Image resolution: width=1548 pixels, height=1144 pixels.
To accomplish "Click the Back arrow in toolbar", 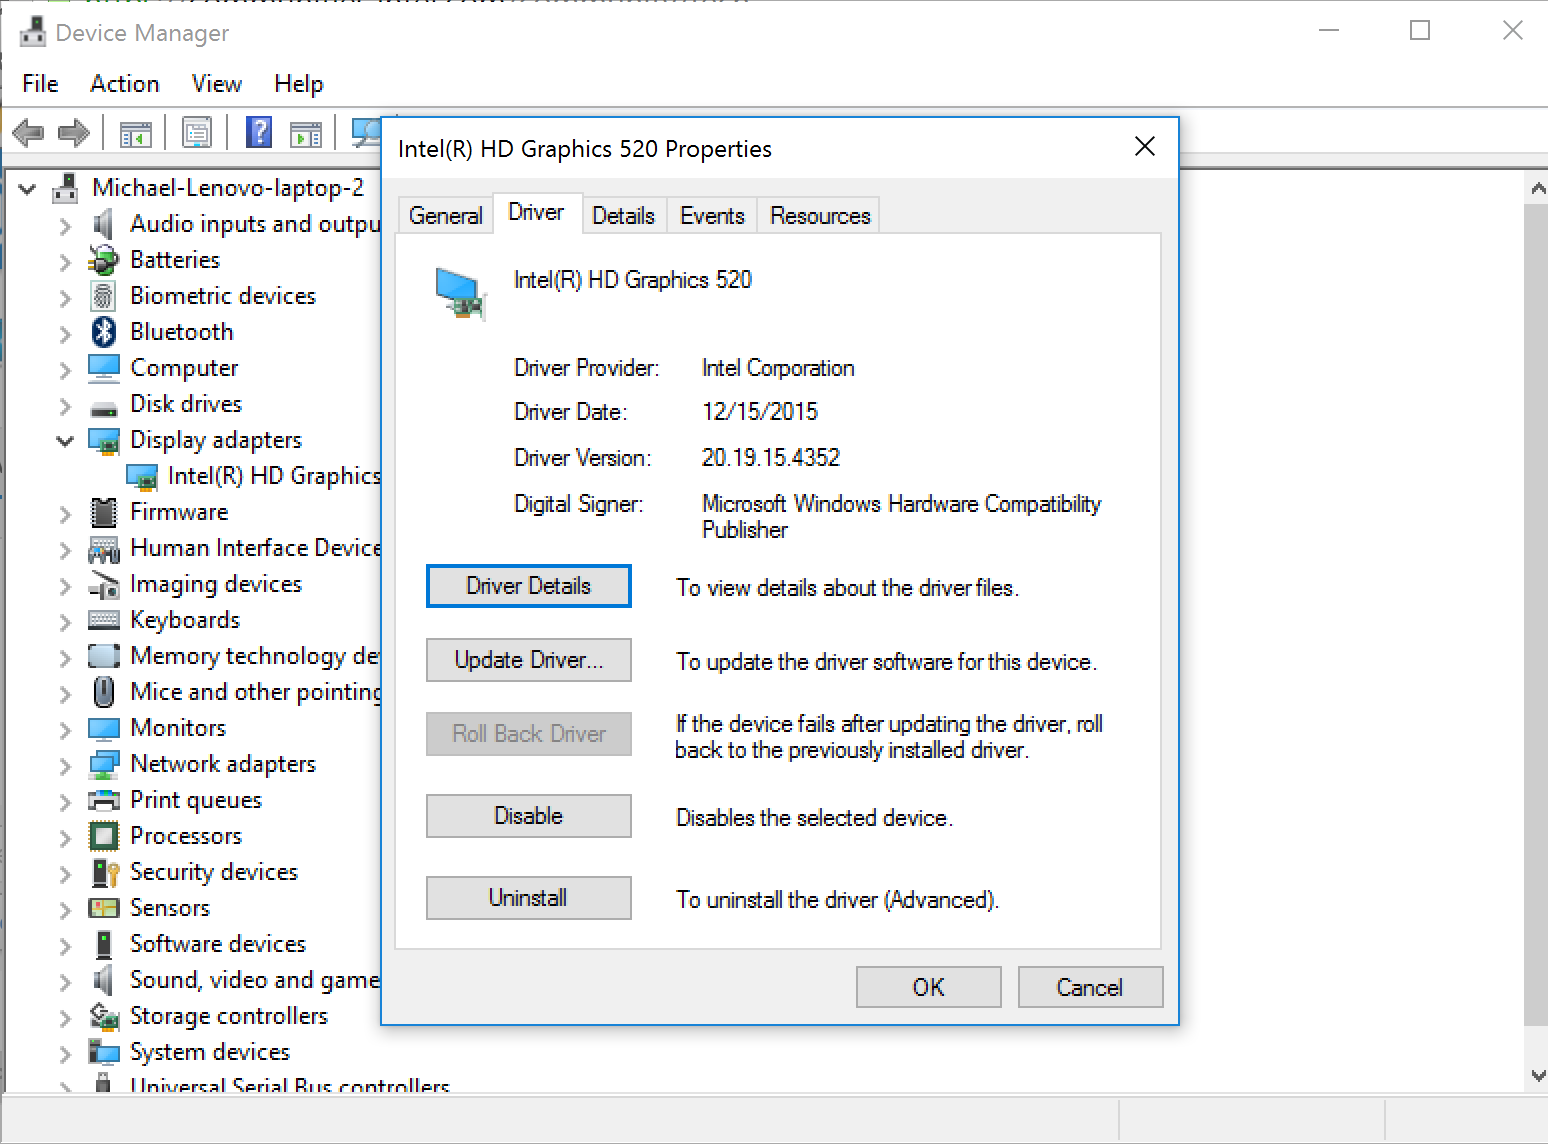I will click(28, 132).
